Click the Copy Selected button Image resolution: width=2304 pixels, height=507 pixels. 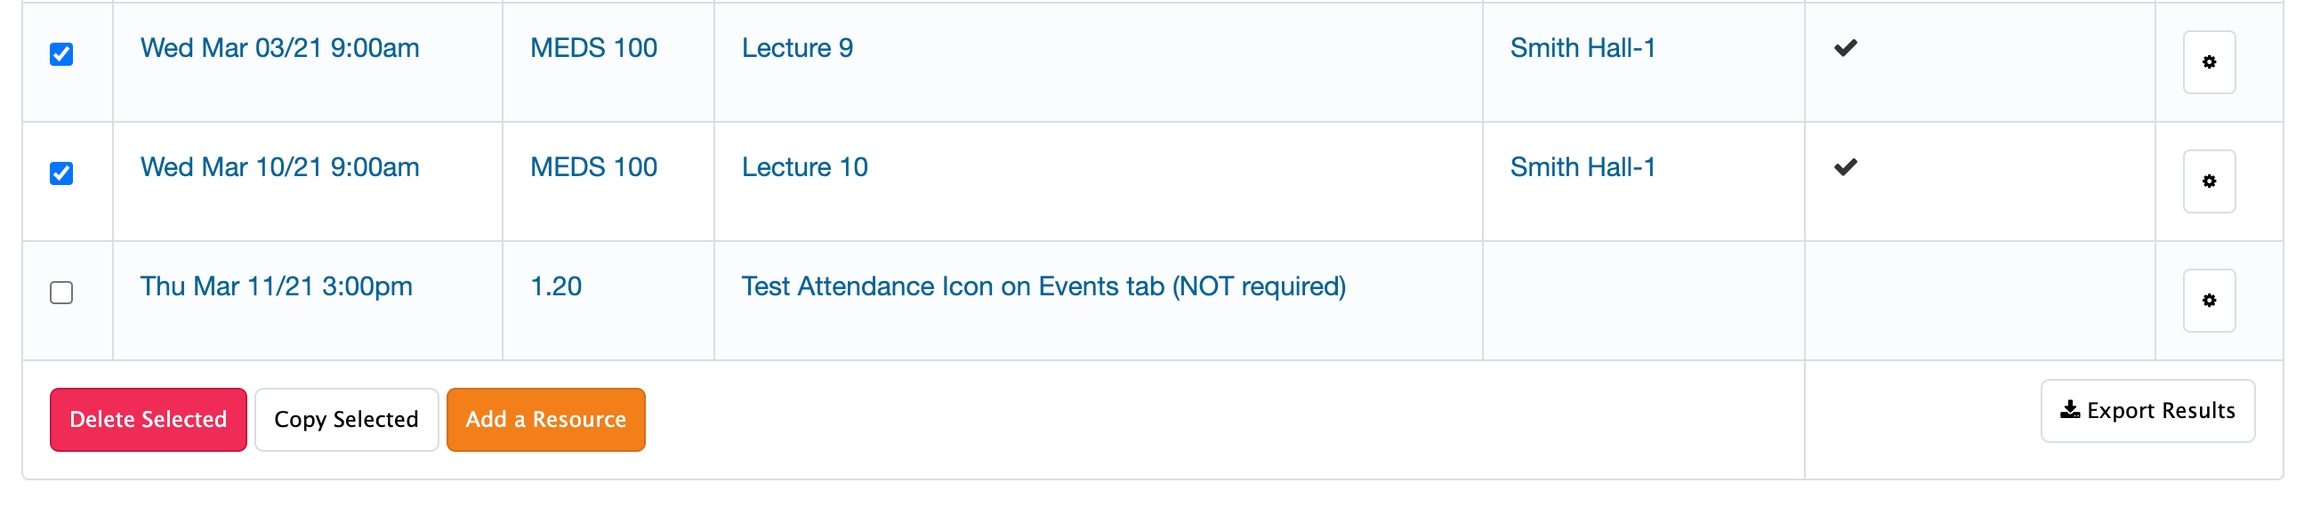pos(346,420)
